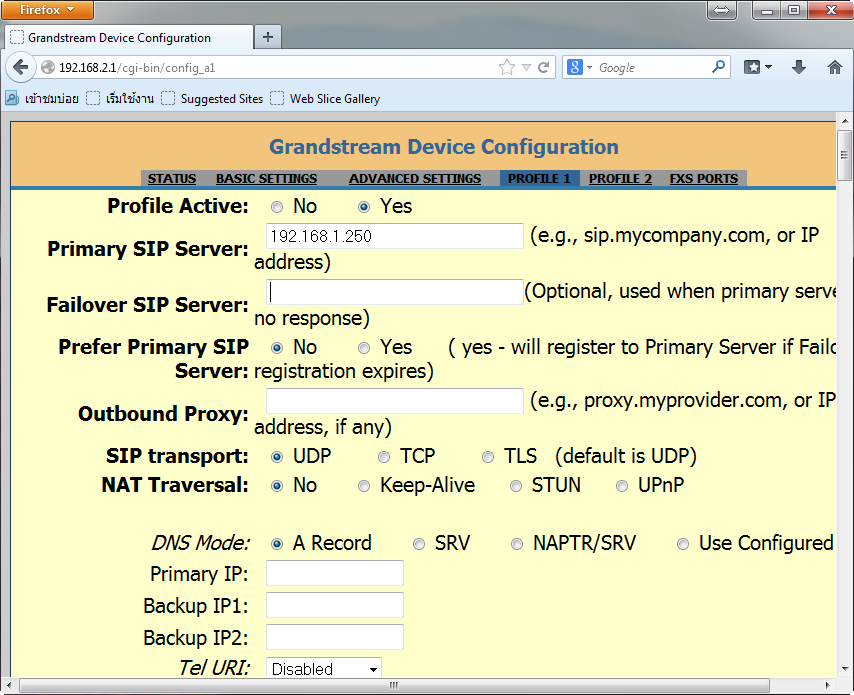Select SRV DNS Mode
854x695 pixels.
[419, 544]
